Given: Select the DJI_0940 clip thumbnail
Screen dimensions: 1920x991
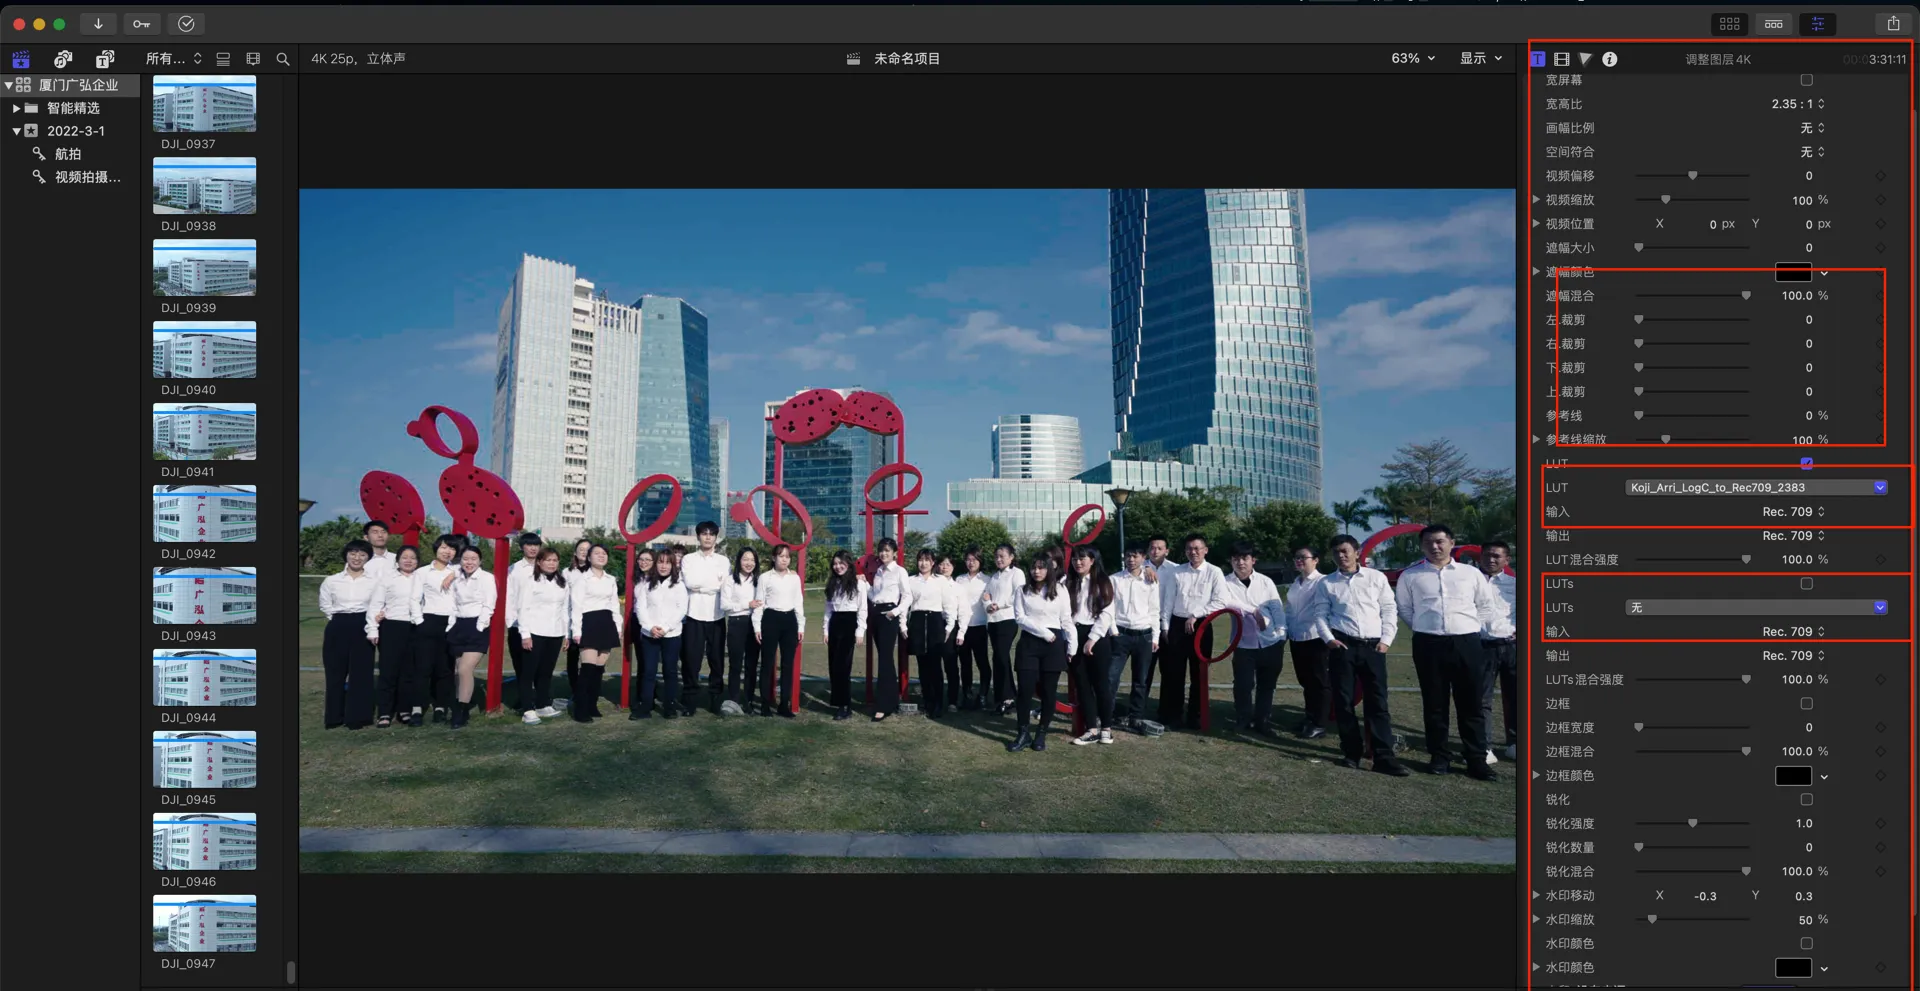Looking at the screenshot, I should (x=204, y=350).
